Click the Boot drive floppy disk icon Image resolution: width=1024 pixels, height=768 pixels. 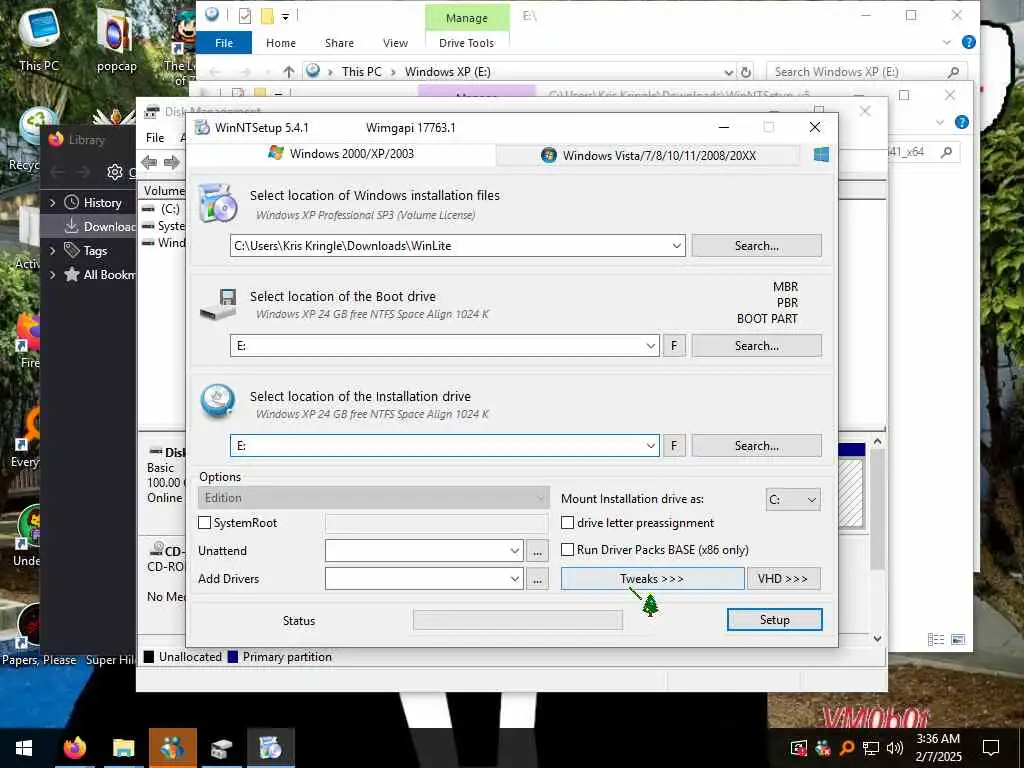[217, 304]
